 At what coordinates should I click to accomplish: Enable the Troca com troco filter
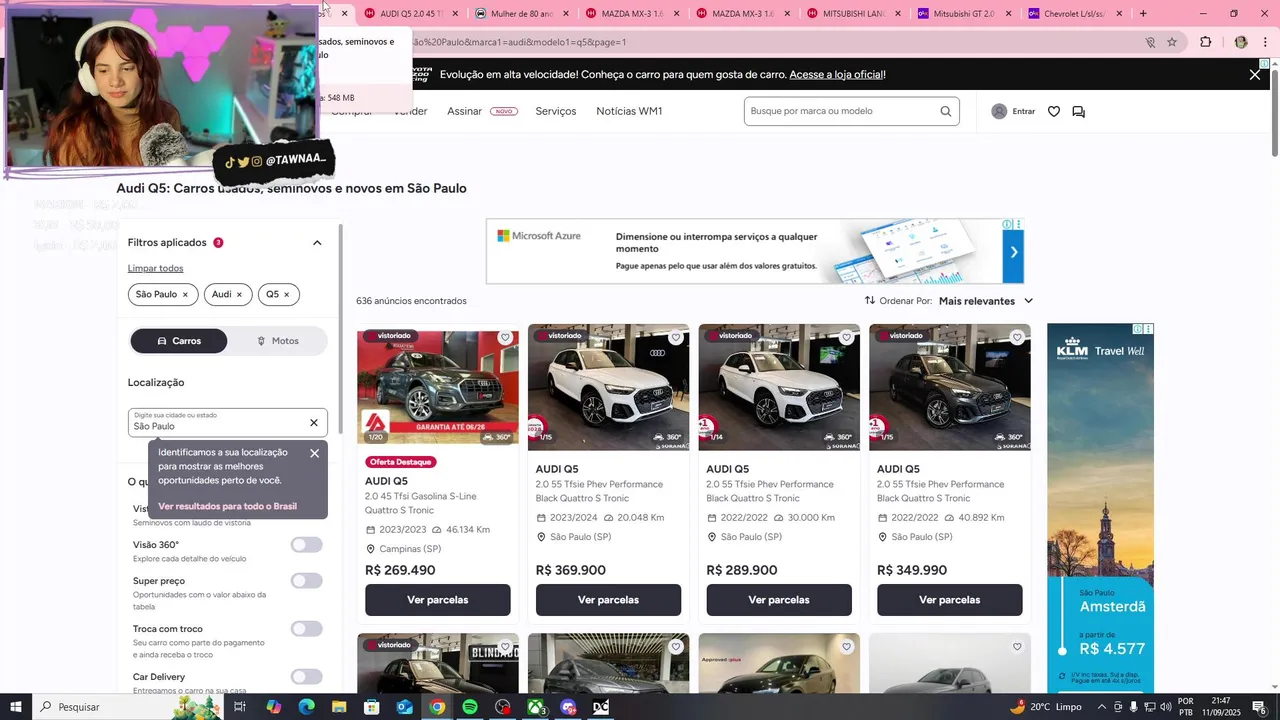[x=307, y=629]
